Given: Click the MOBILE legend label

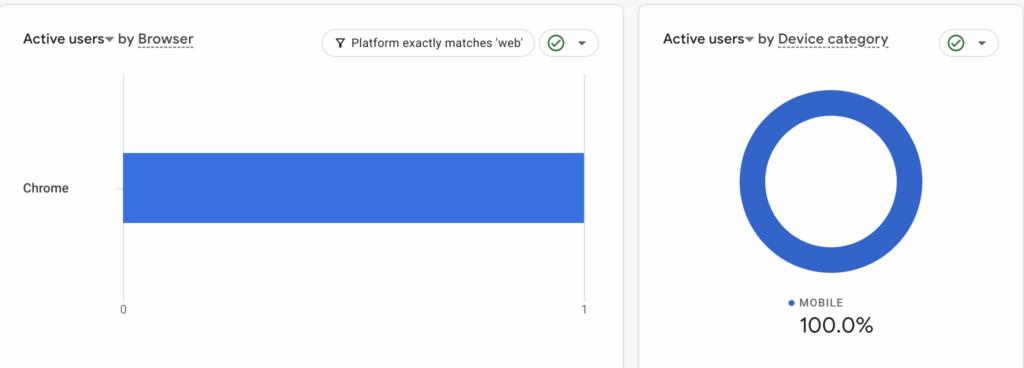Looking at the screenshot, I should pyautogui.click(x=821, y=303).
